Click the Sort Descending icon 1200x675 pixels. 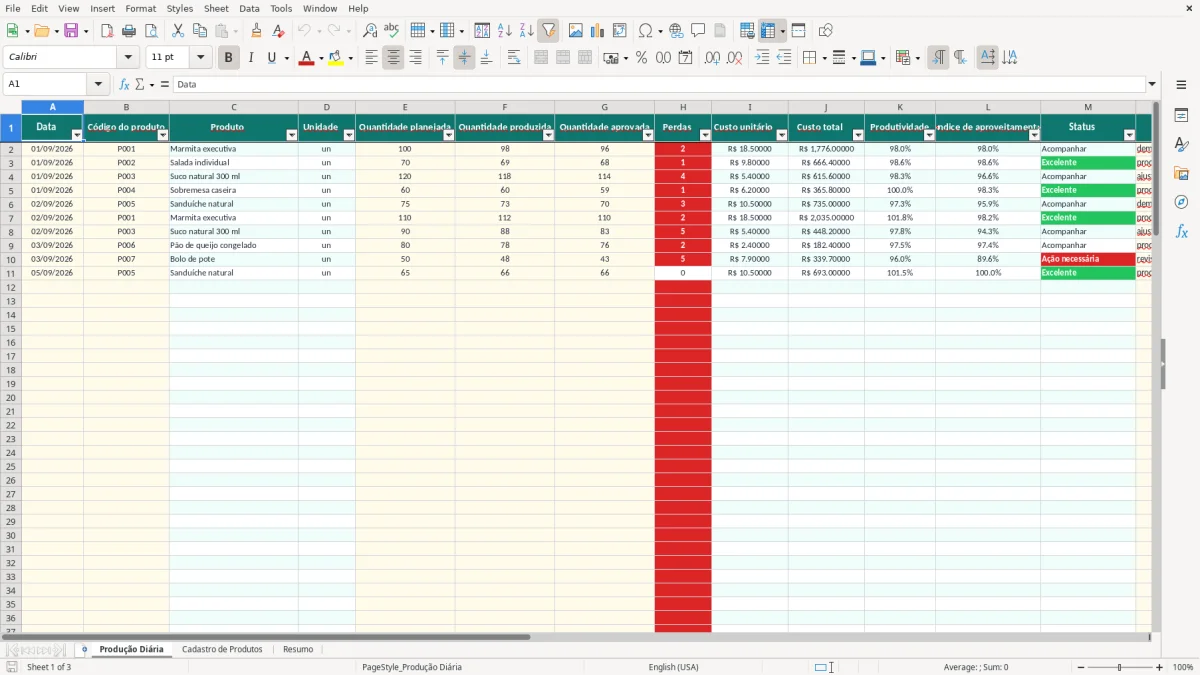(x=526, y=31)
